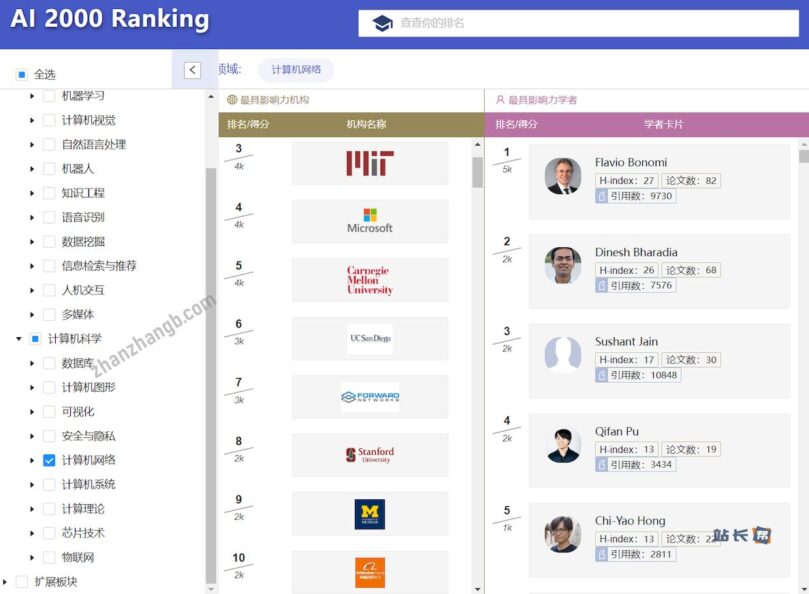The height and width of the screenshot is (594, 809).
Task: Click the Stanford University logo
Action: coord(370,455)
